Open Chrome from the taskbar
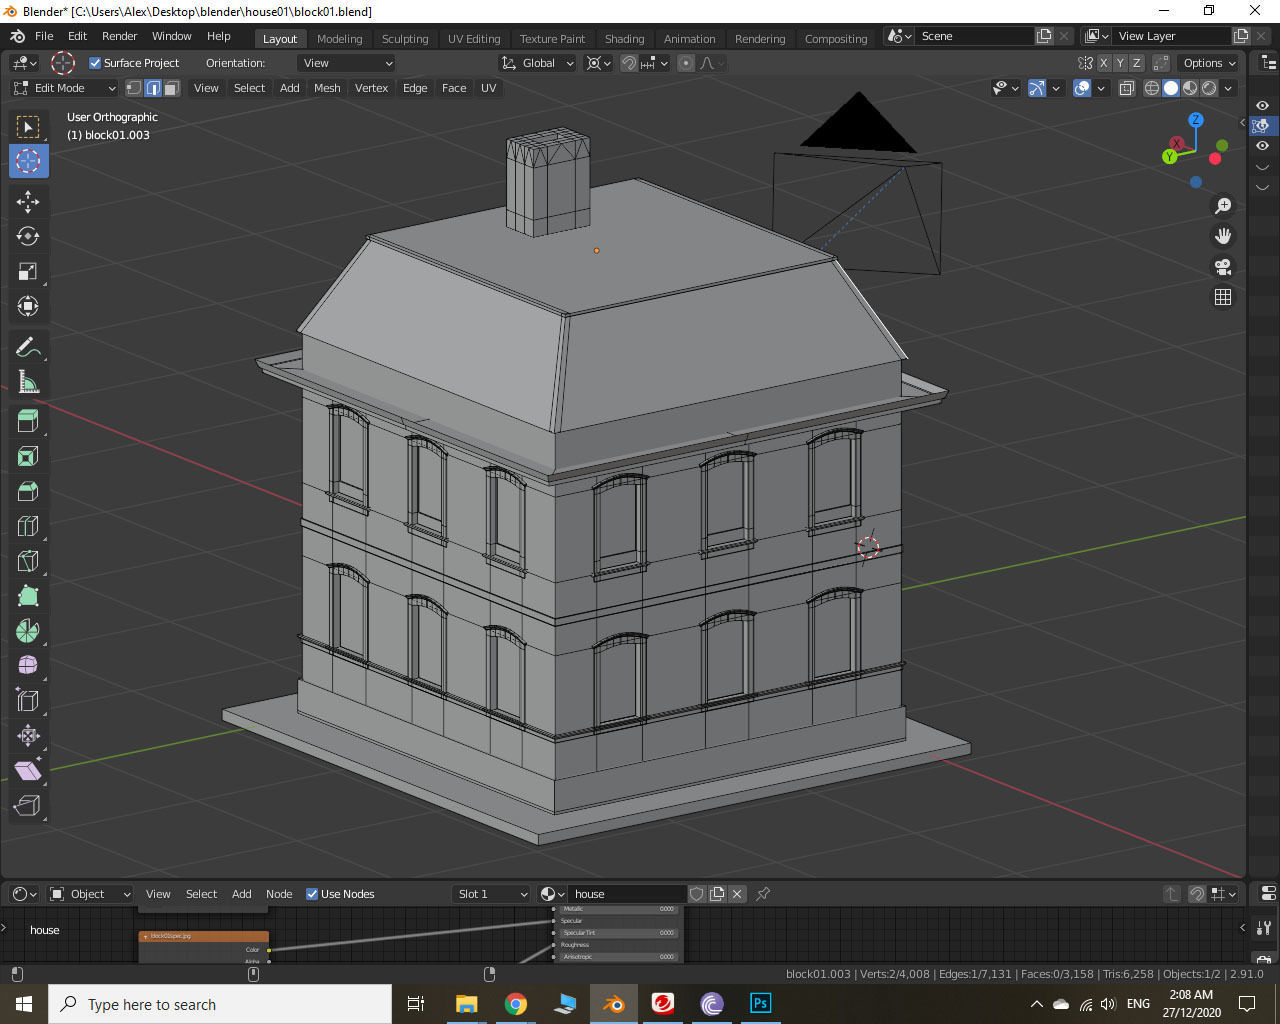The width and height of the screenshot is (1280, 1024). pos(516,1003)
